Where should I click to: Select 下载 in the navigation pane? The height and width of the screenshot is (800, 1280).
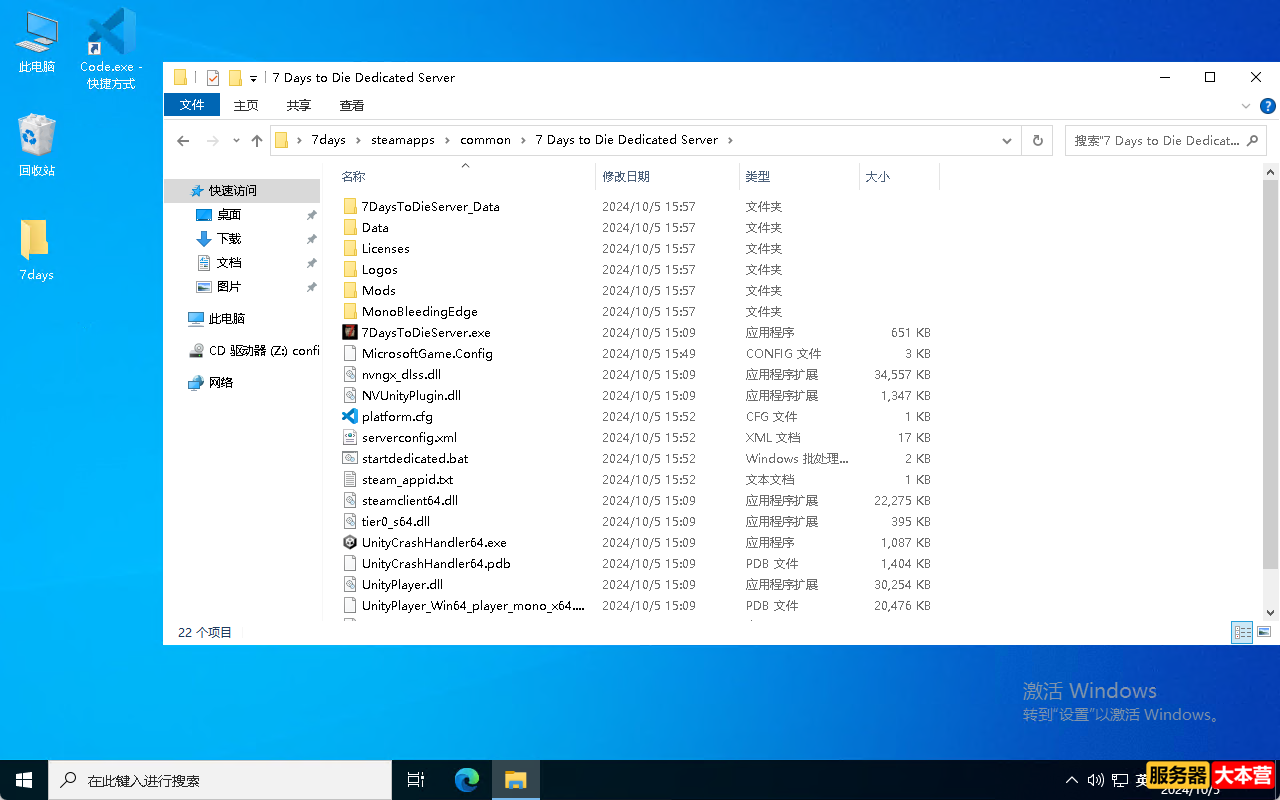pos(229,239)
